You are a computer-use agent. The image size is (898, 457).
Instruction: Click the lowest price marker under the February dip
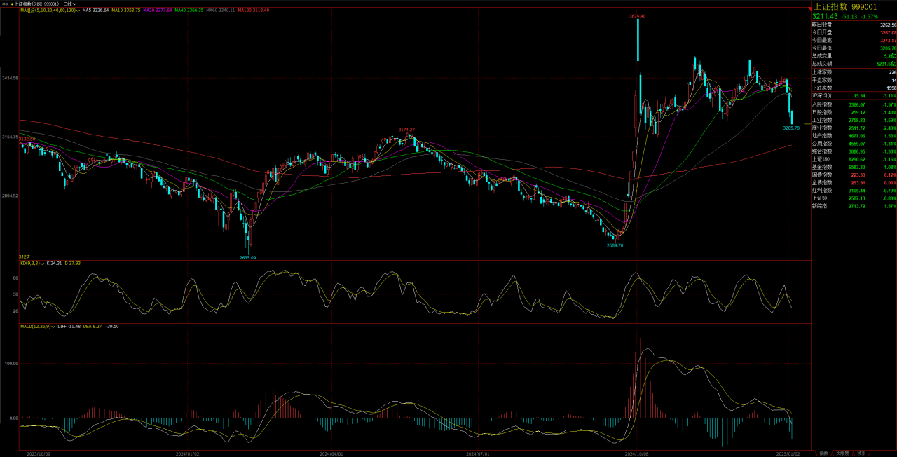click(x=246, y=257)
